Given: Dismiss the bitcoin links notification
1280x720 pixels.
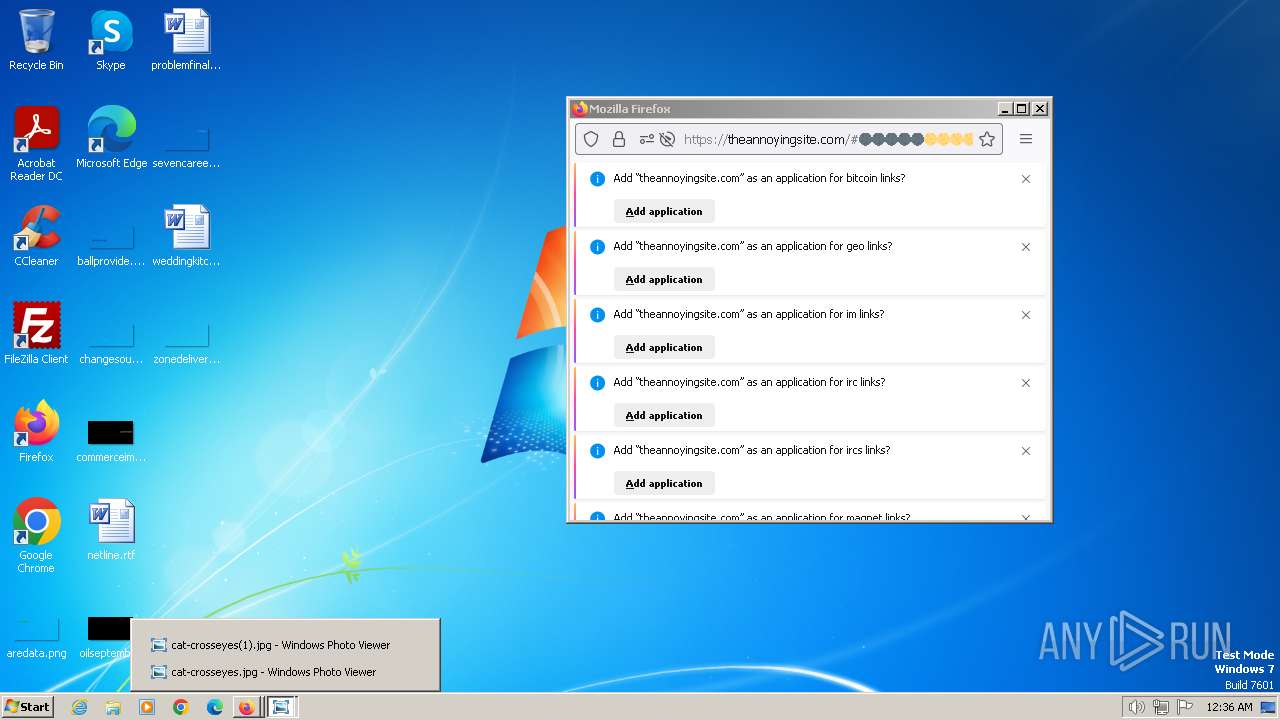Looking at the screenshot, I should click(1025, 179).
